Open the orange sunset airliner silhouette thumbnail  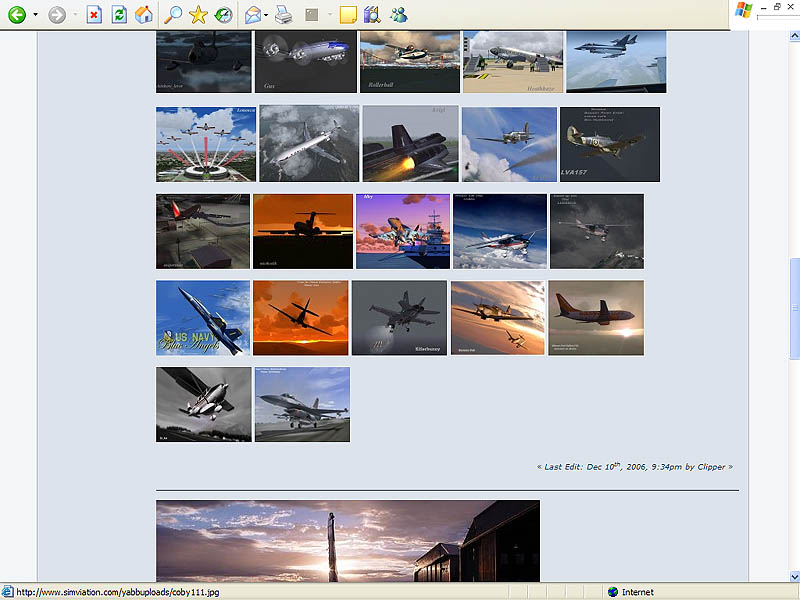point(302,231)
